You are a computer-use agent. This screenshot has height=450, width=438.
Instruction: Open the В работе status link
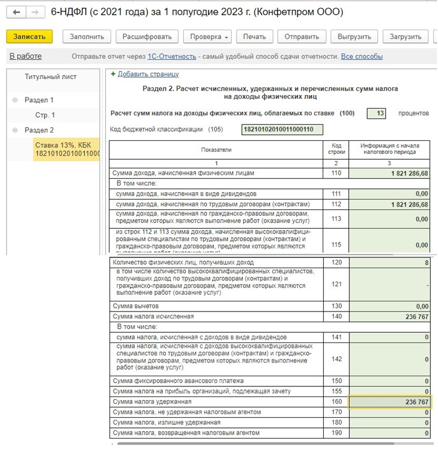[x=26, y=56]
